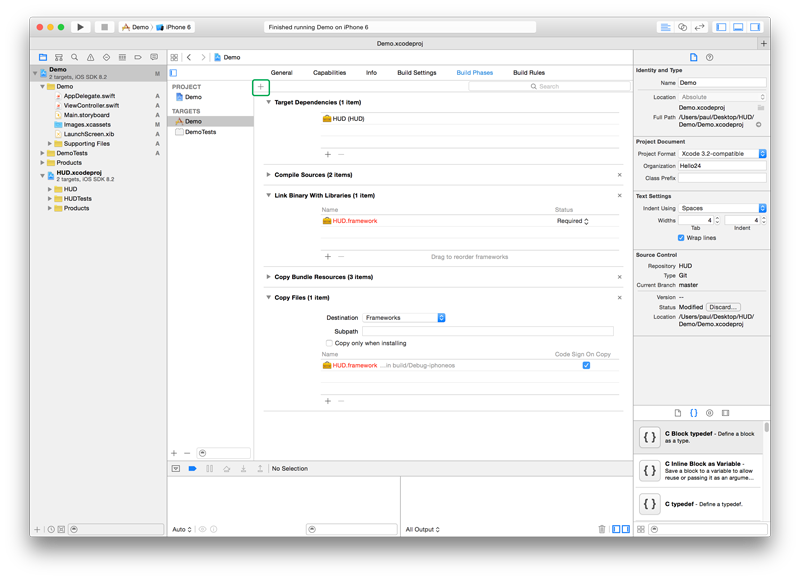Image resolution: width=800 pixels, height=579 pixels.
Task: Add a library to Link Binary phase
Action: coord(328,257)
